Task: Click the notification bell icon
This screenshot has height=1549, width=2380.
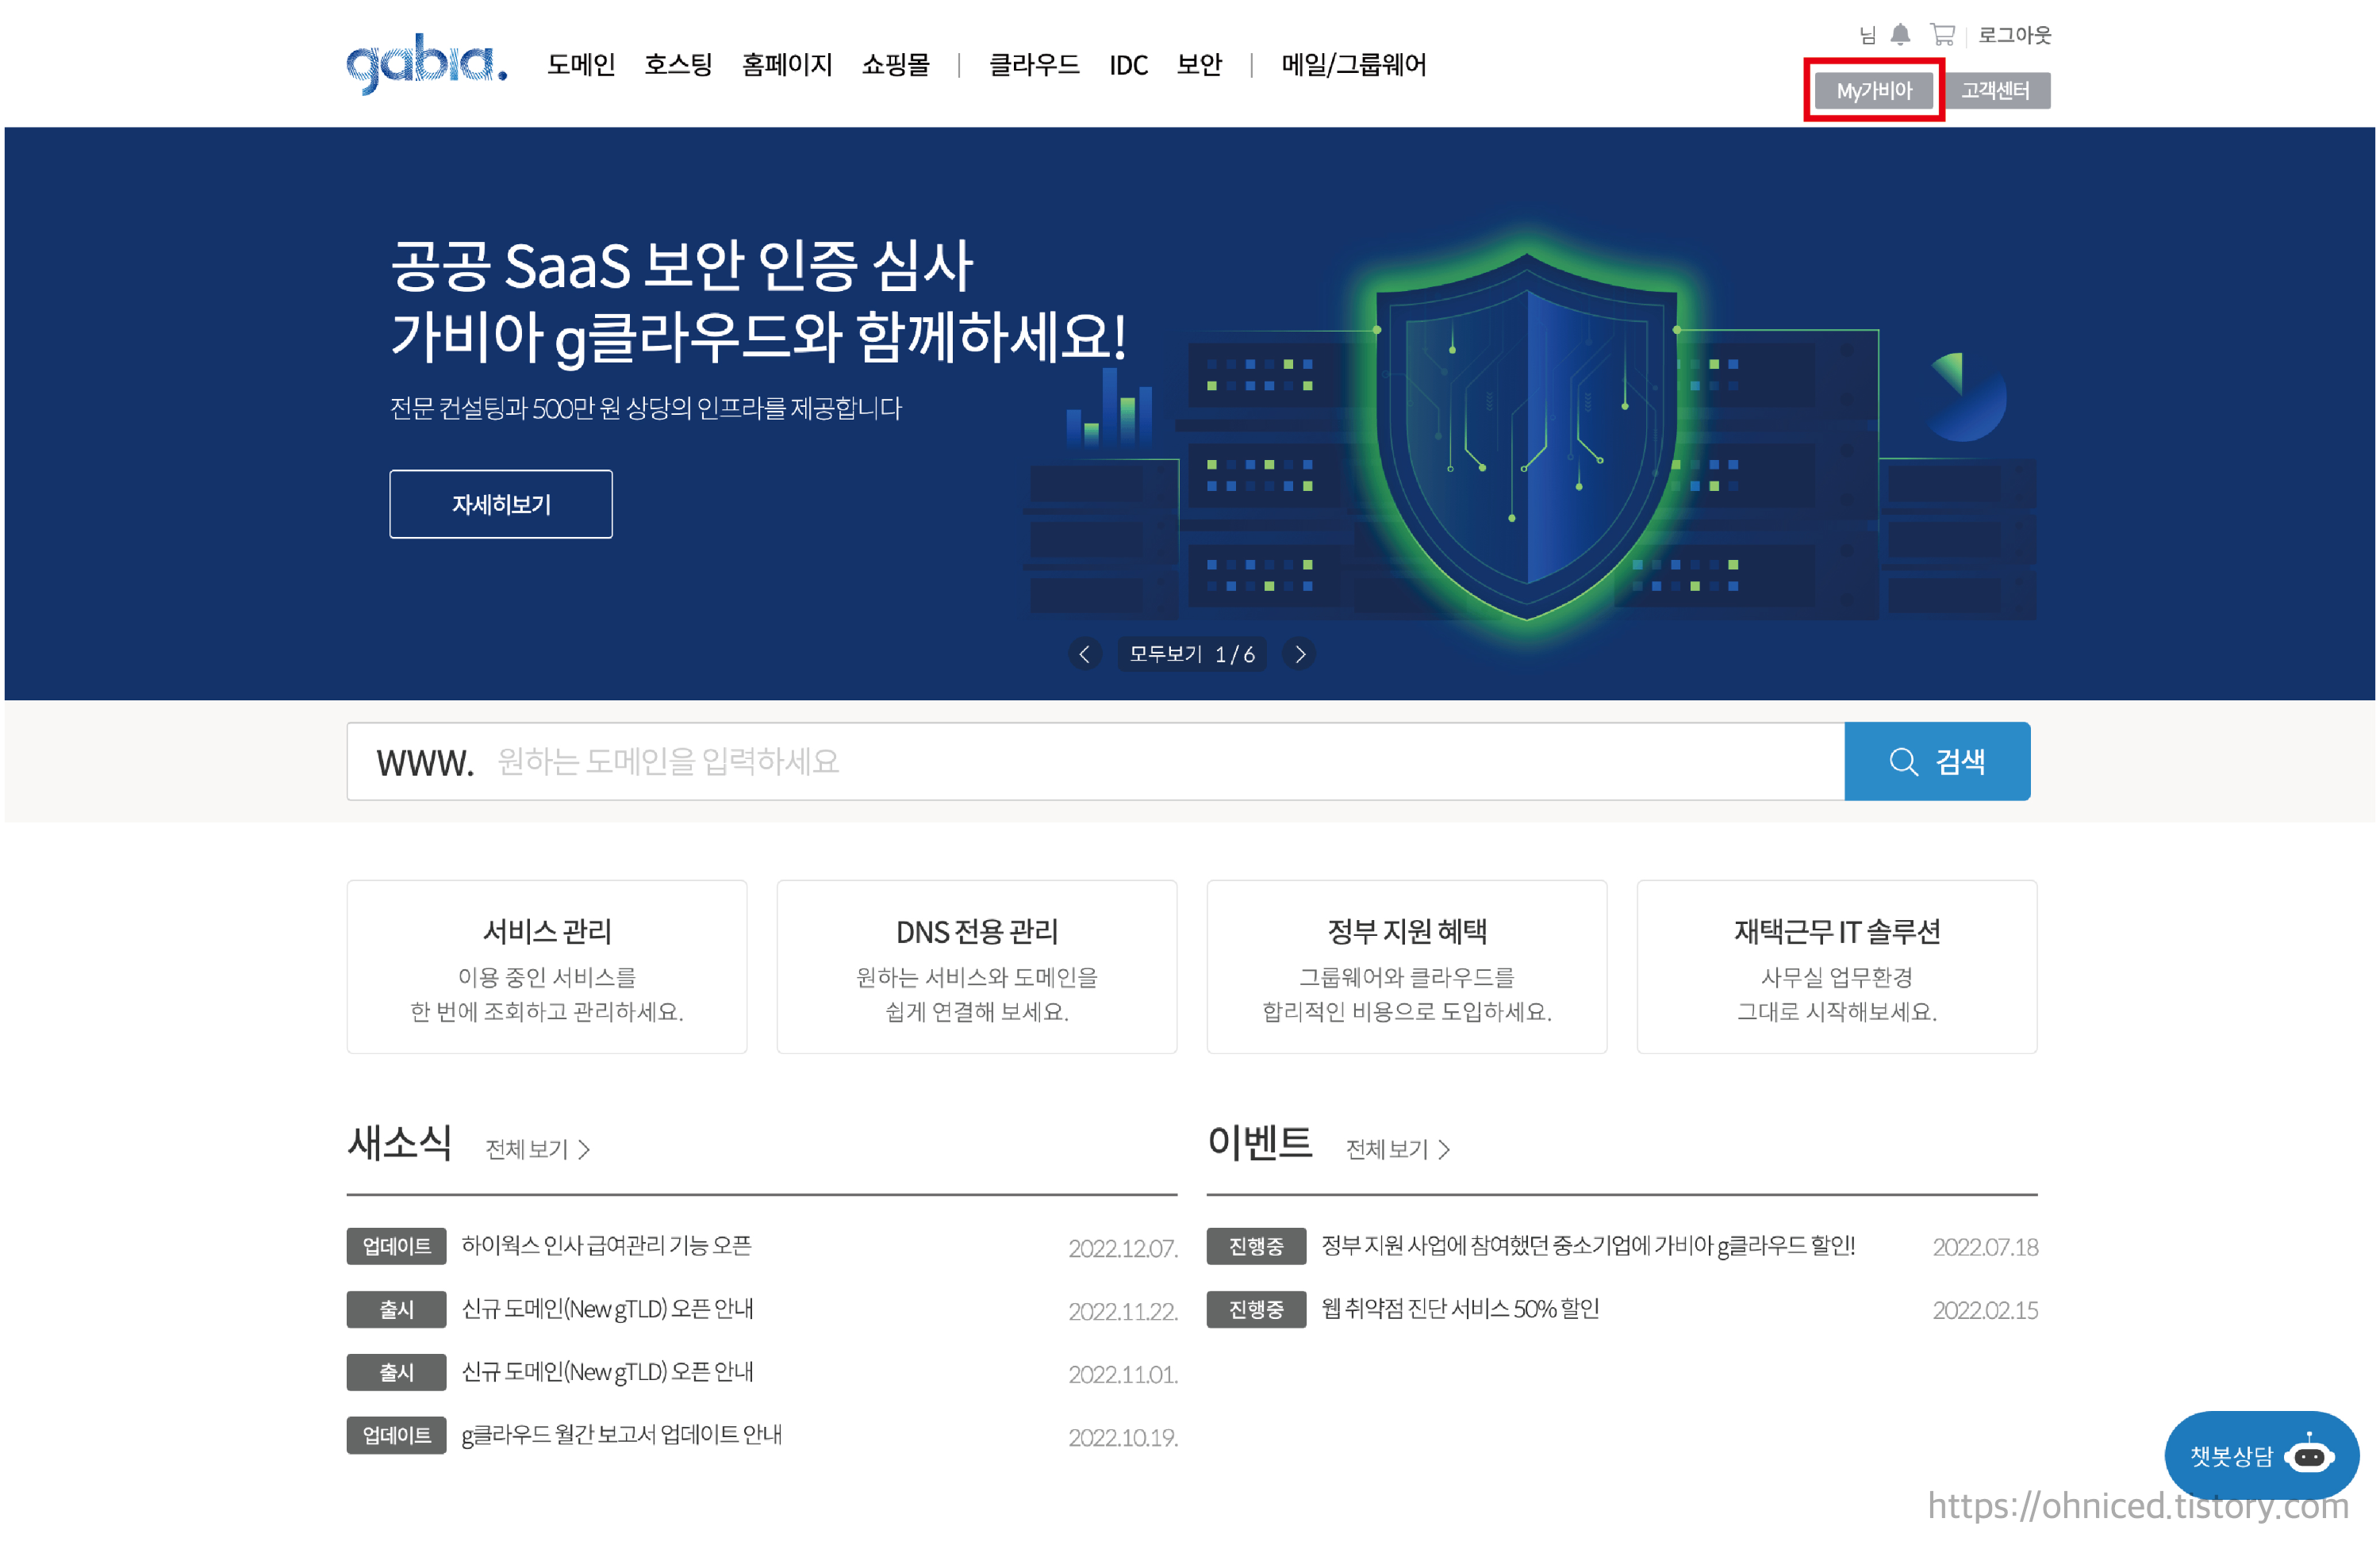Action: click(x=1900, y=35)
